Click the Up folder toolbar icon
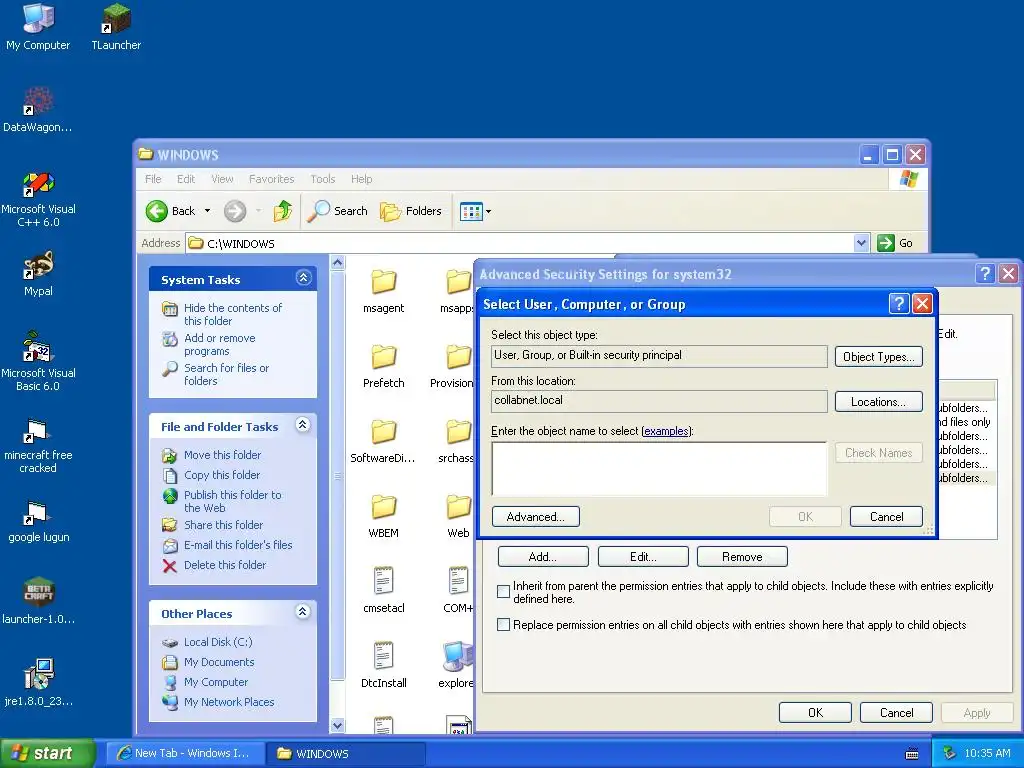Viewport: 1024px width, 768px height. click(x=283, y=211)
